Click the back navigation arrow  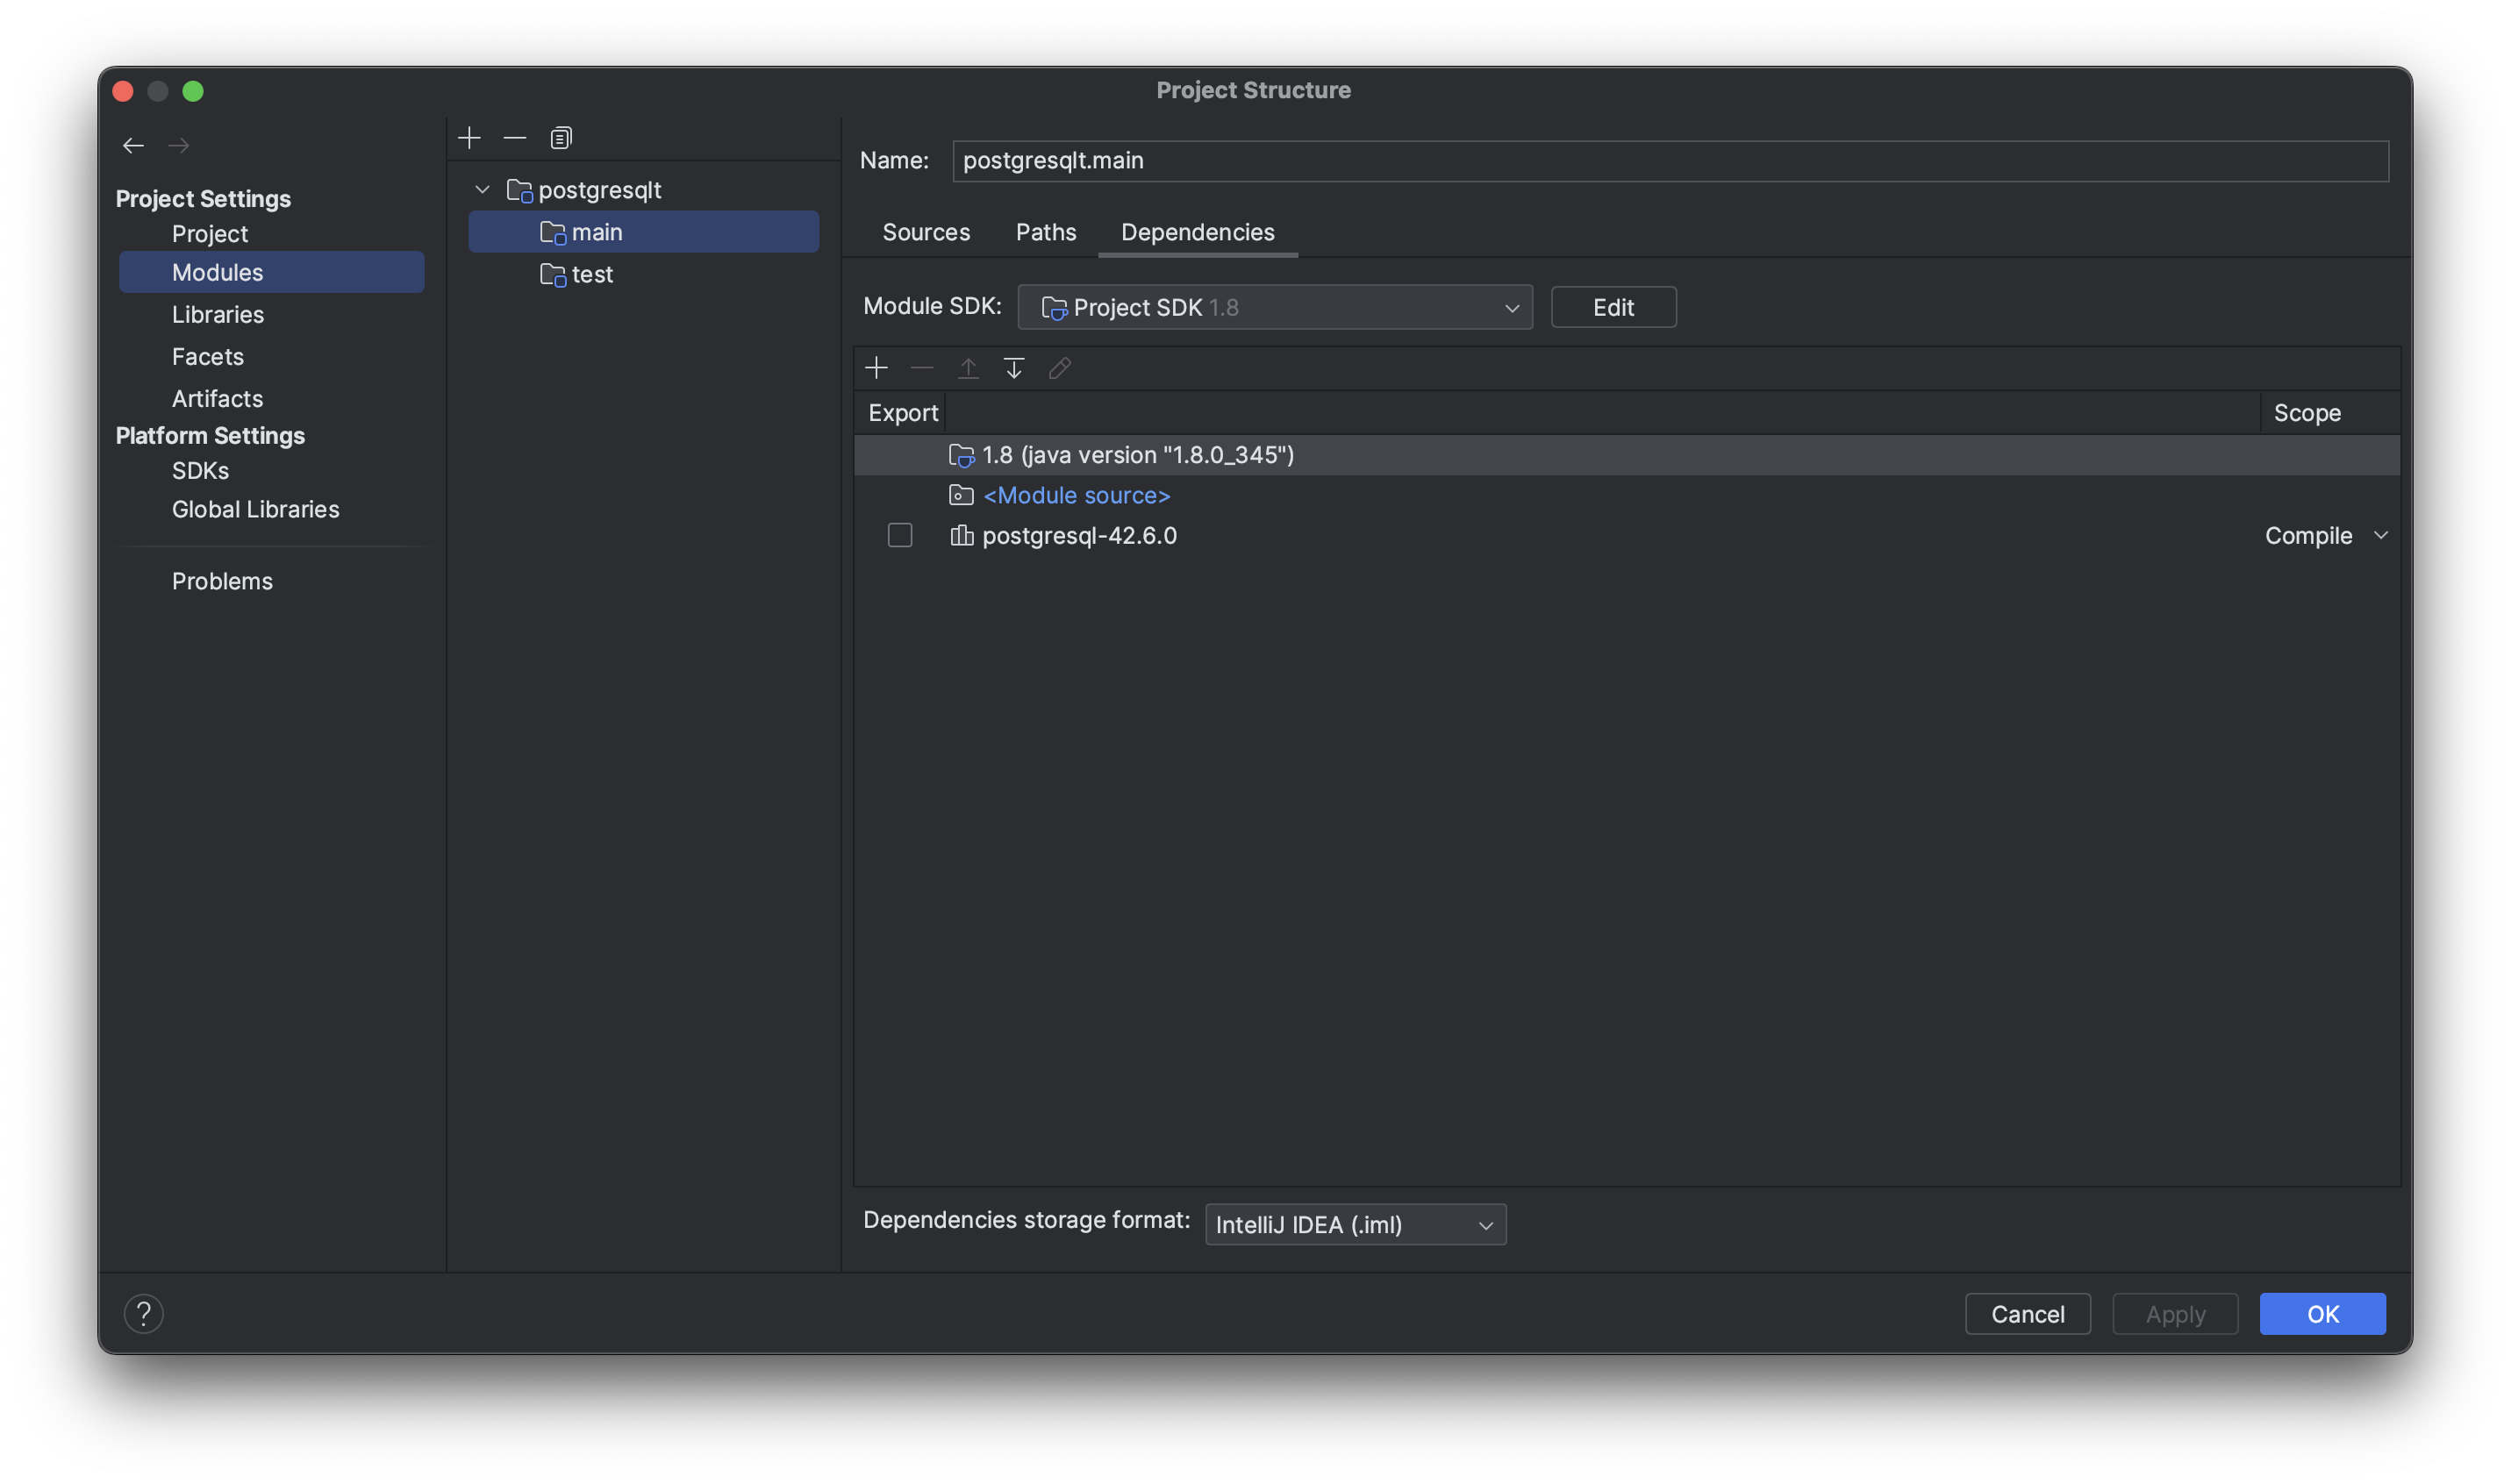(x=133, y=146)
